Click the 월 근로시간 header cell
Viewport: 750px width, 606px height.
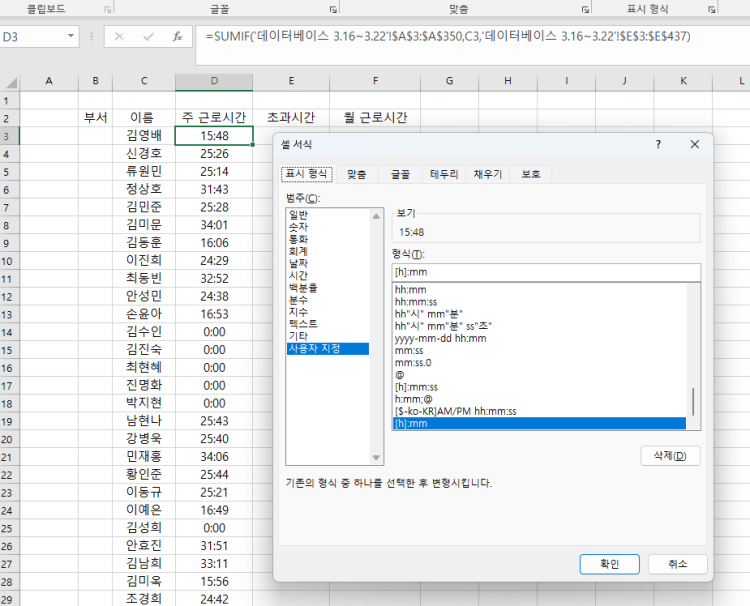(x=375, y=118)
